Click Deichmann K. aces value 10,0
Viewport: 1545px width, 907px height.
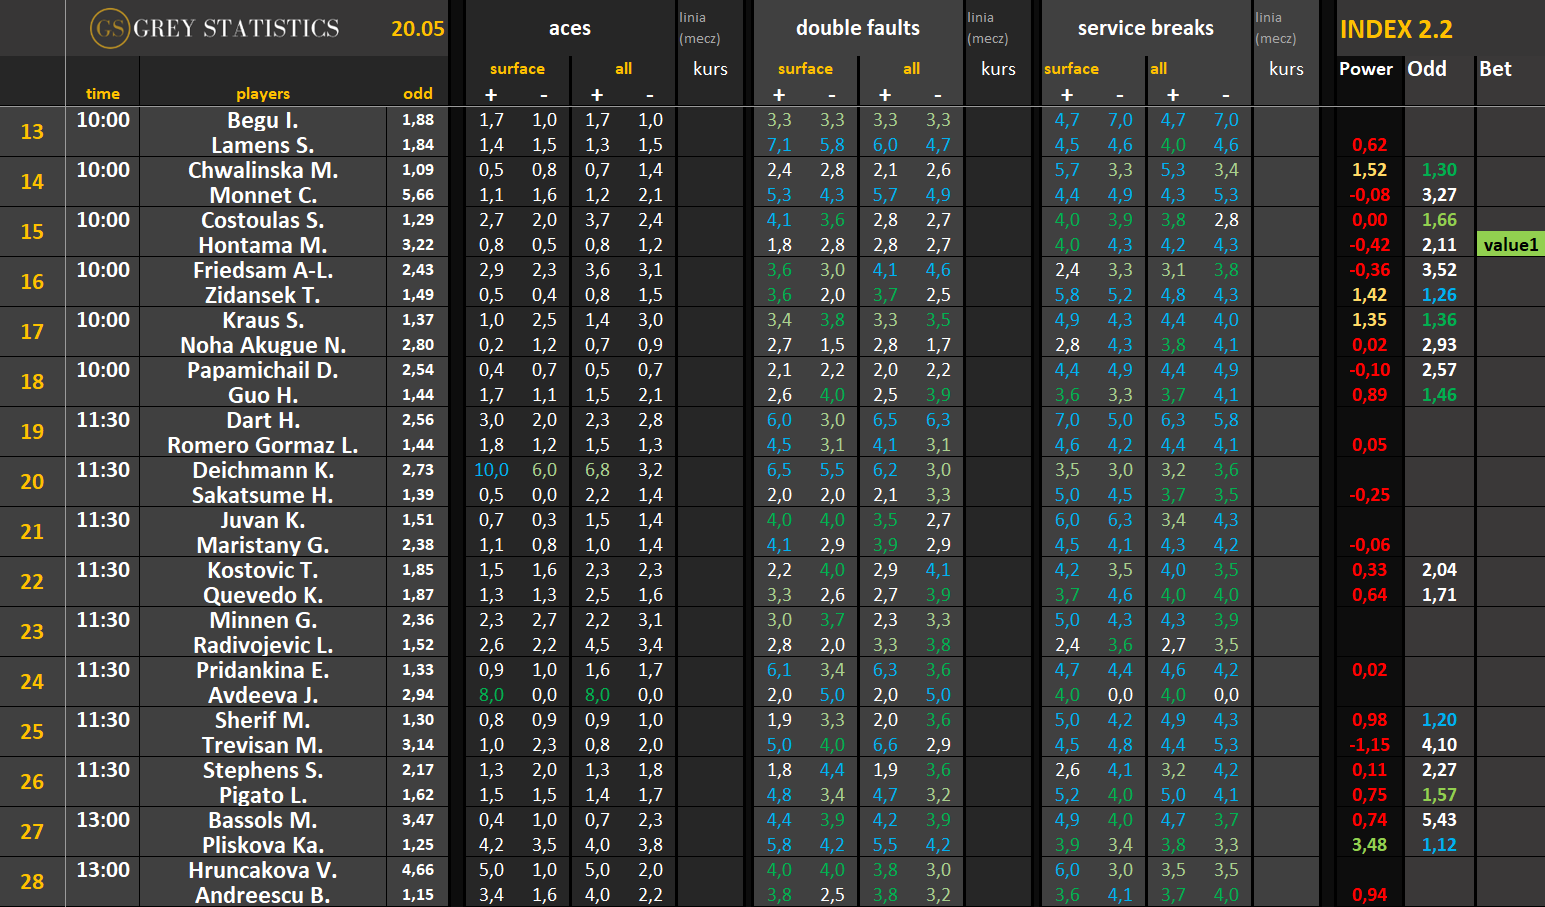tap(491, 470)
